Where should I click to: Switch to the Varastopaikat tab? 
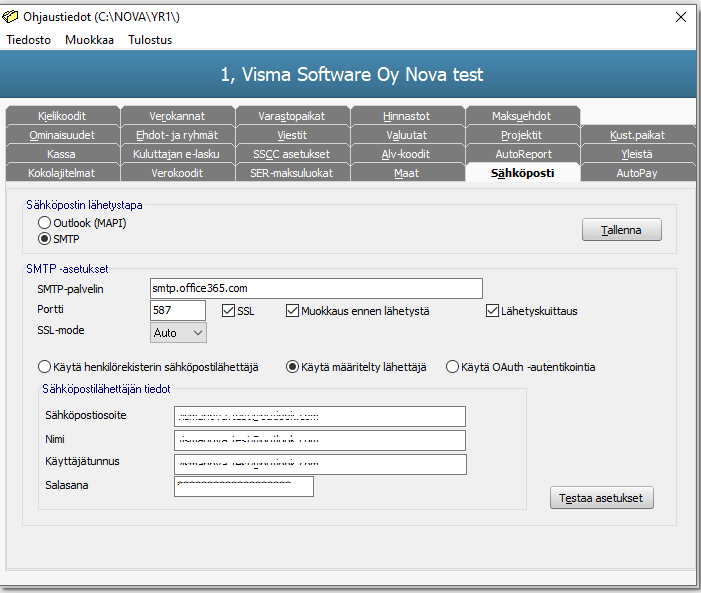tap(292, 116)
